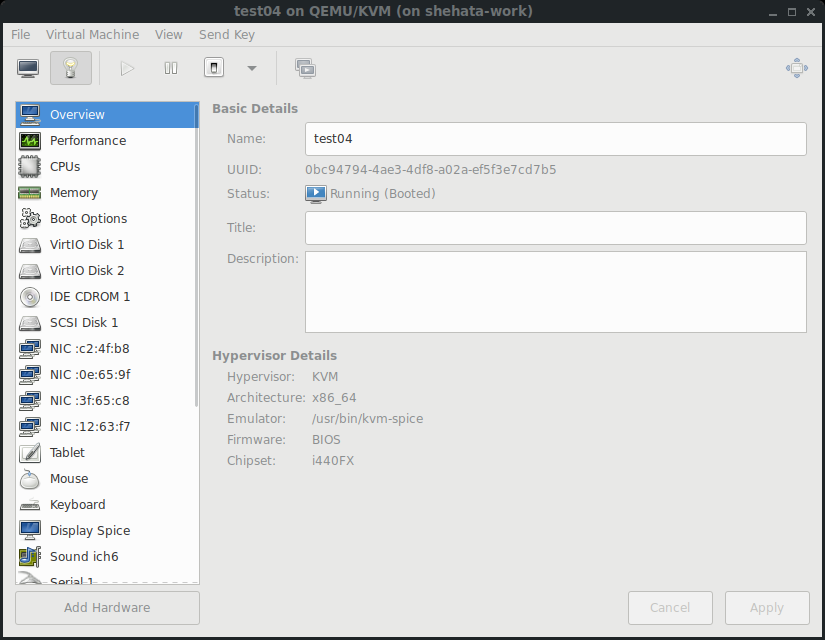Open the IDE CDROM 1 device

90,297
